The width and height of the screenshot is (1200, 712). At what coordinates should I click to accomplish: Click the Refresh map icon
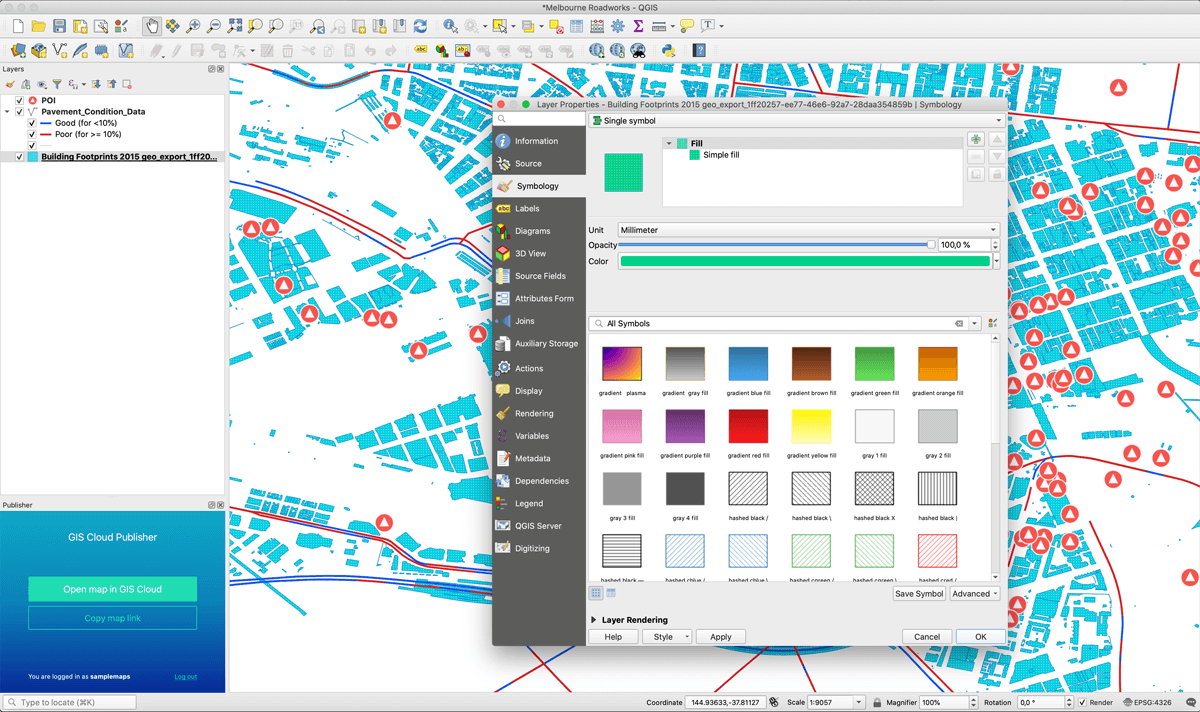(420, 26)
